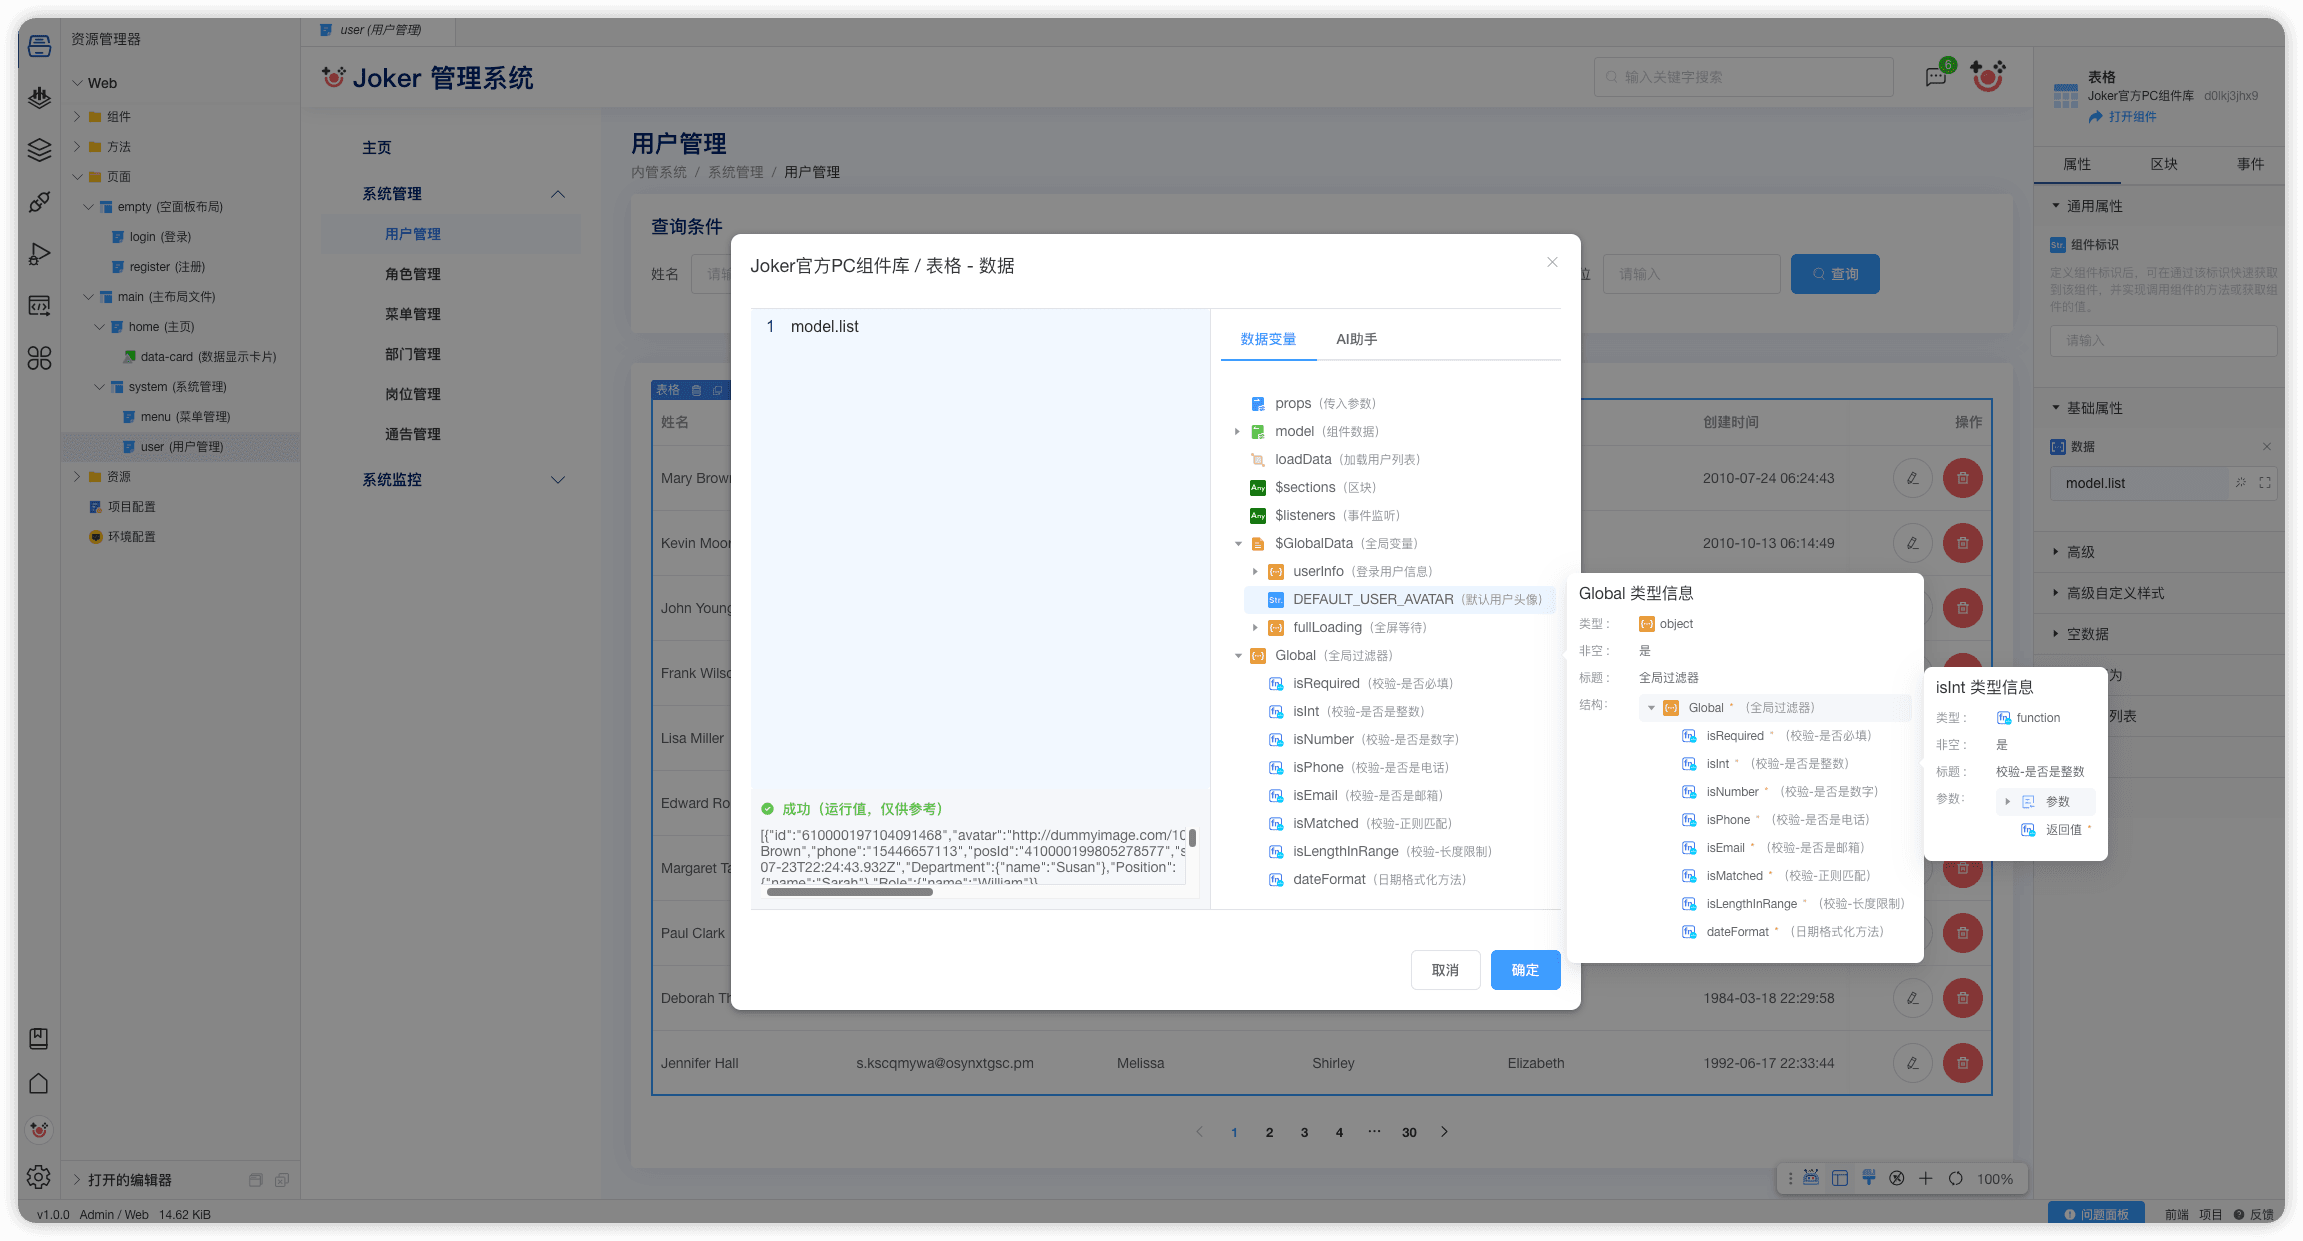
Task: Click the 取消 cancel button
Action: point(1445,970)
